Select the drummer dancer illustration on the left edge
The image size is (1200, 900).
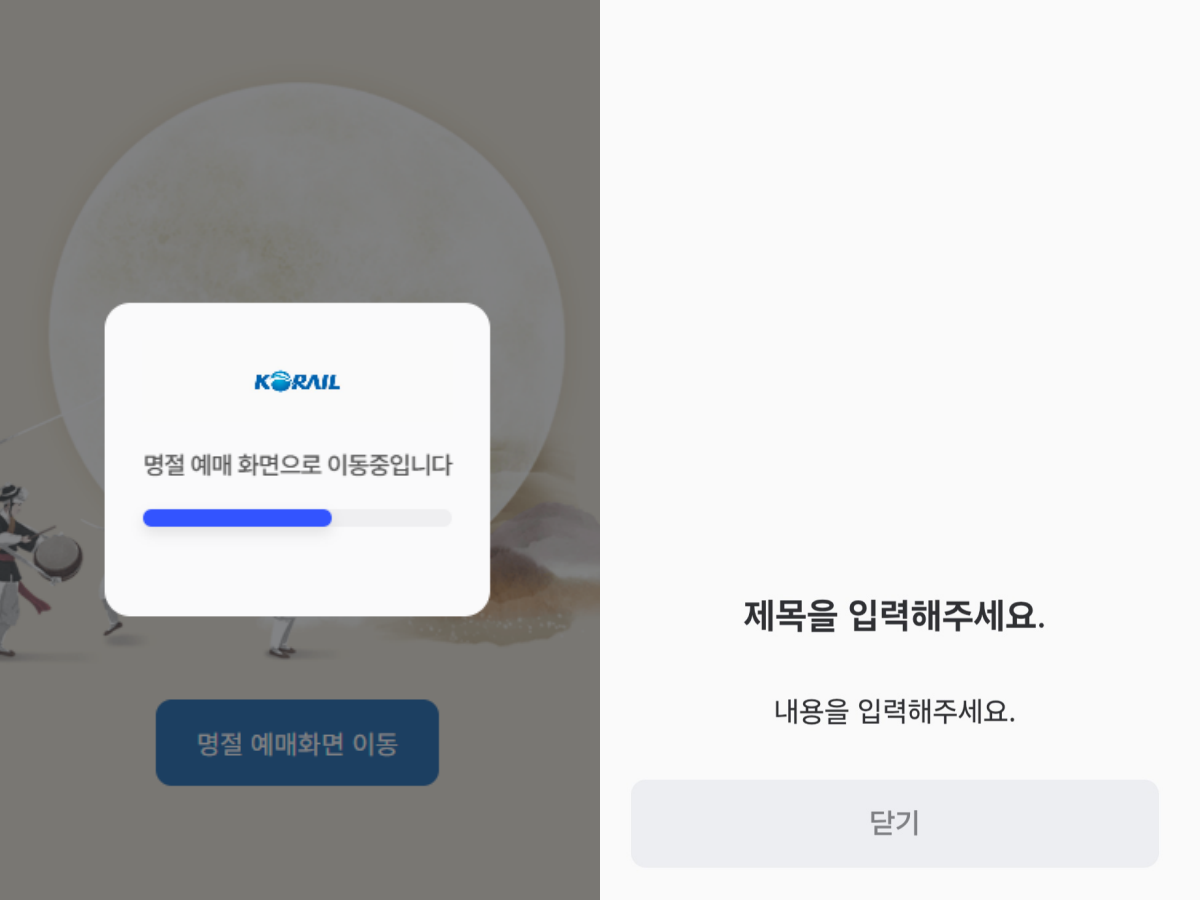click(x=40, y=560)
